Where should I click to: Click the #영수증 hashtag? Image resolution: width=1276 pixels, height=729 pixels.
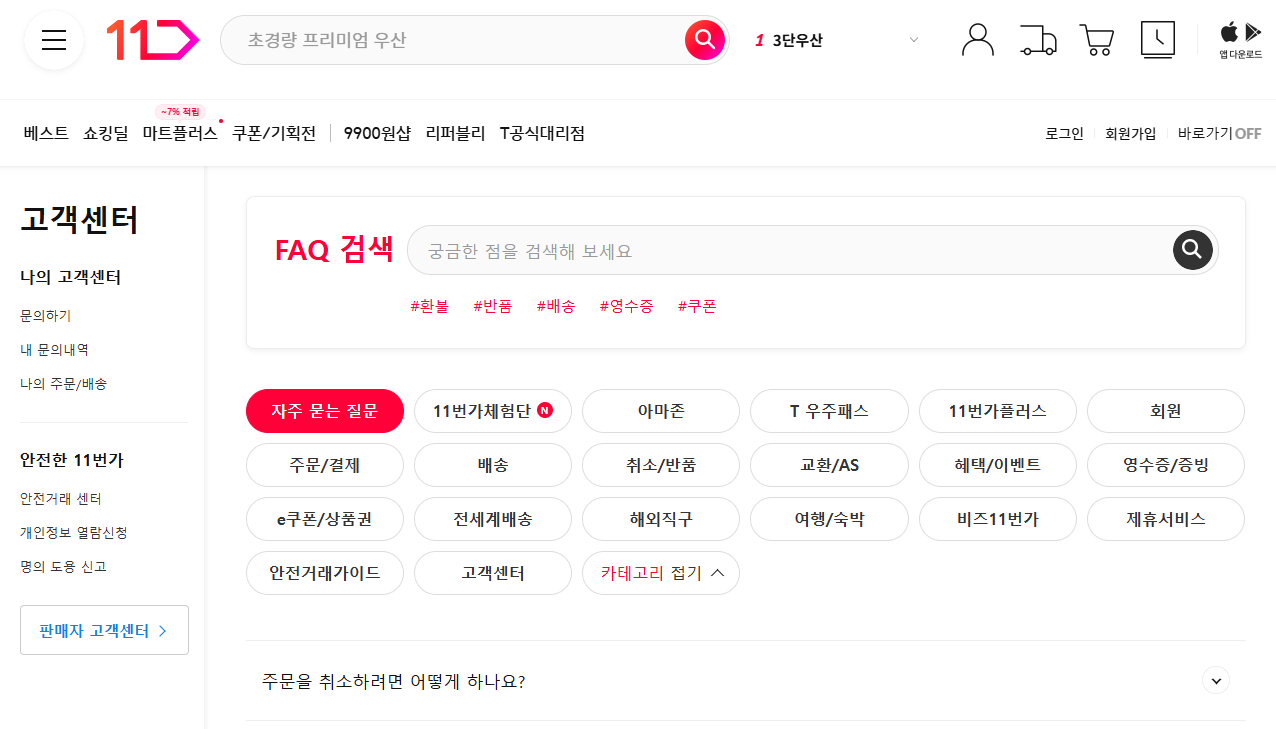tap(626, 307)
